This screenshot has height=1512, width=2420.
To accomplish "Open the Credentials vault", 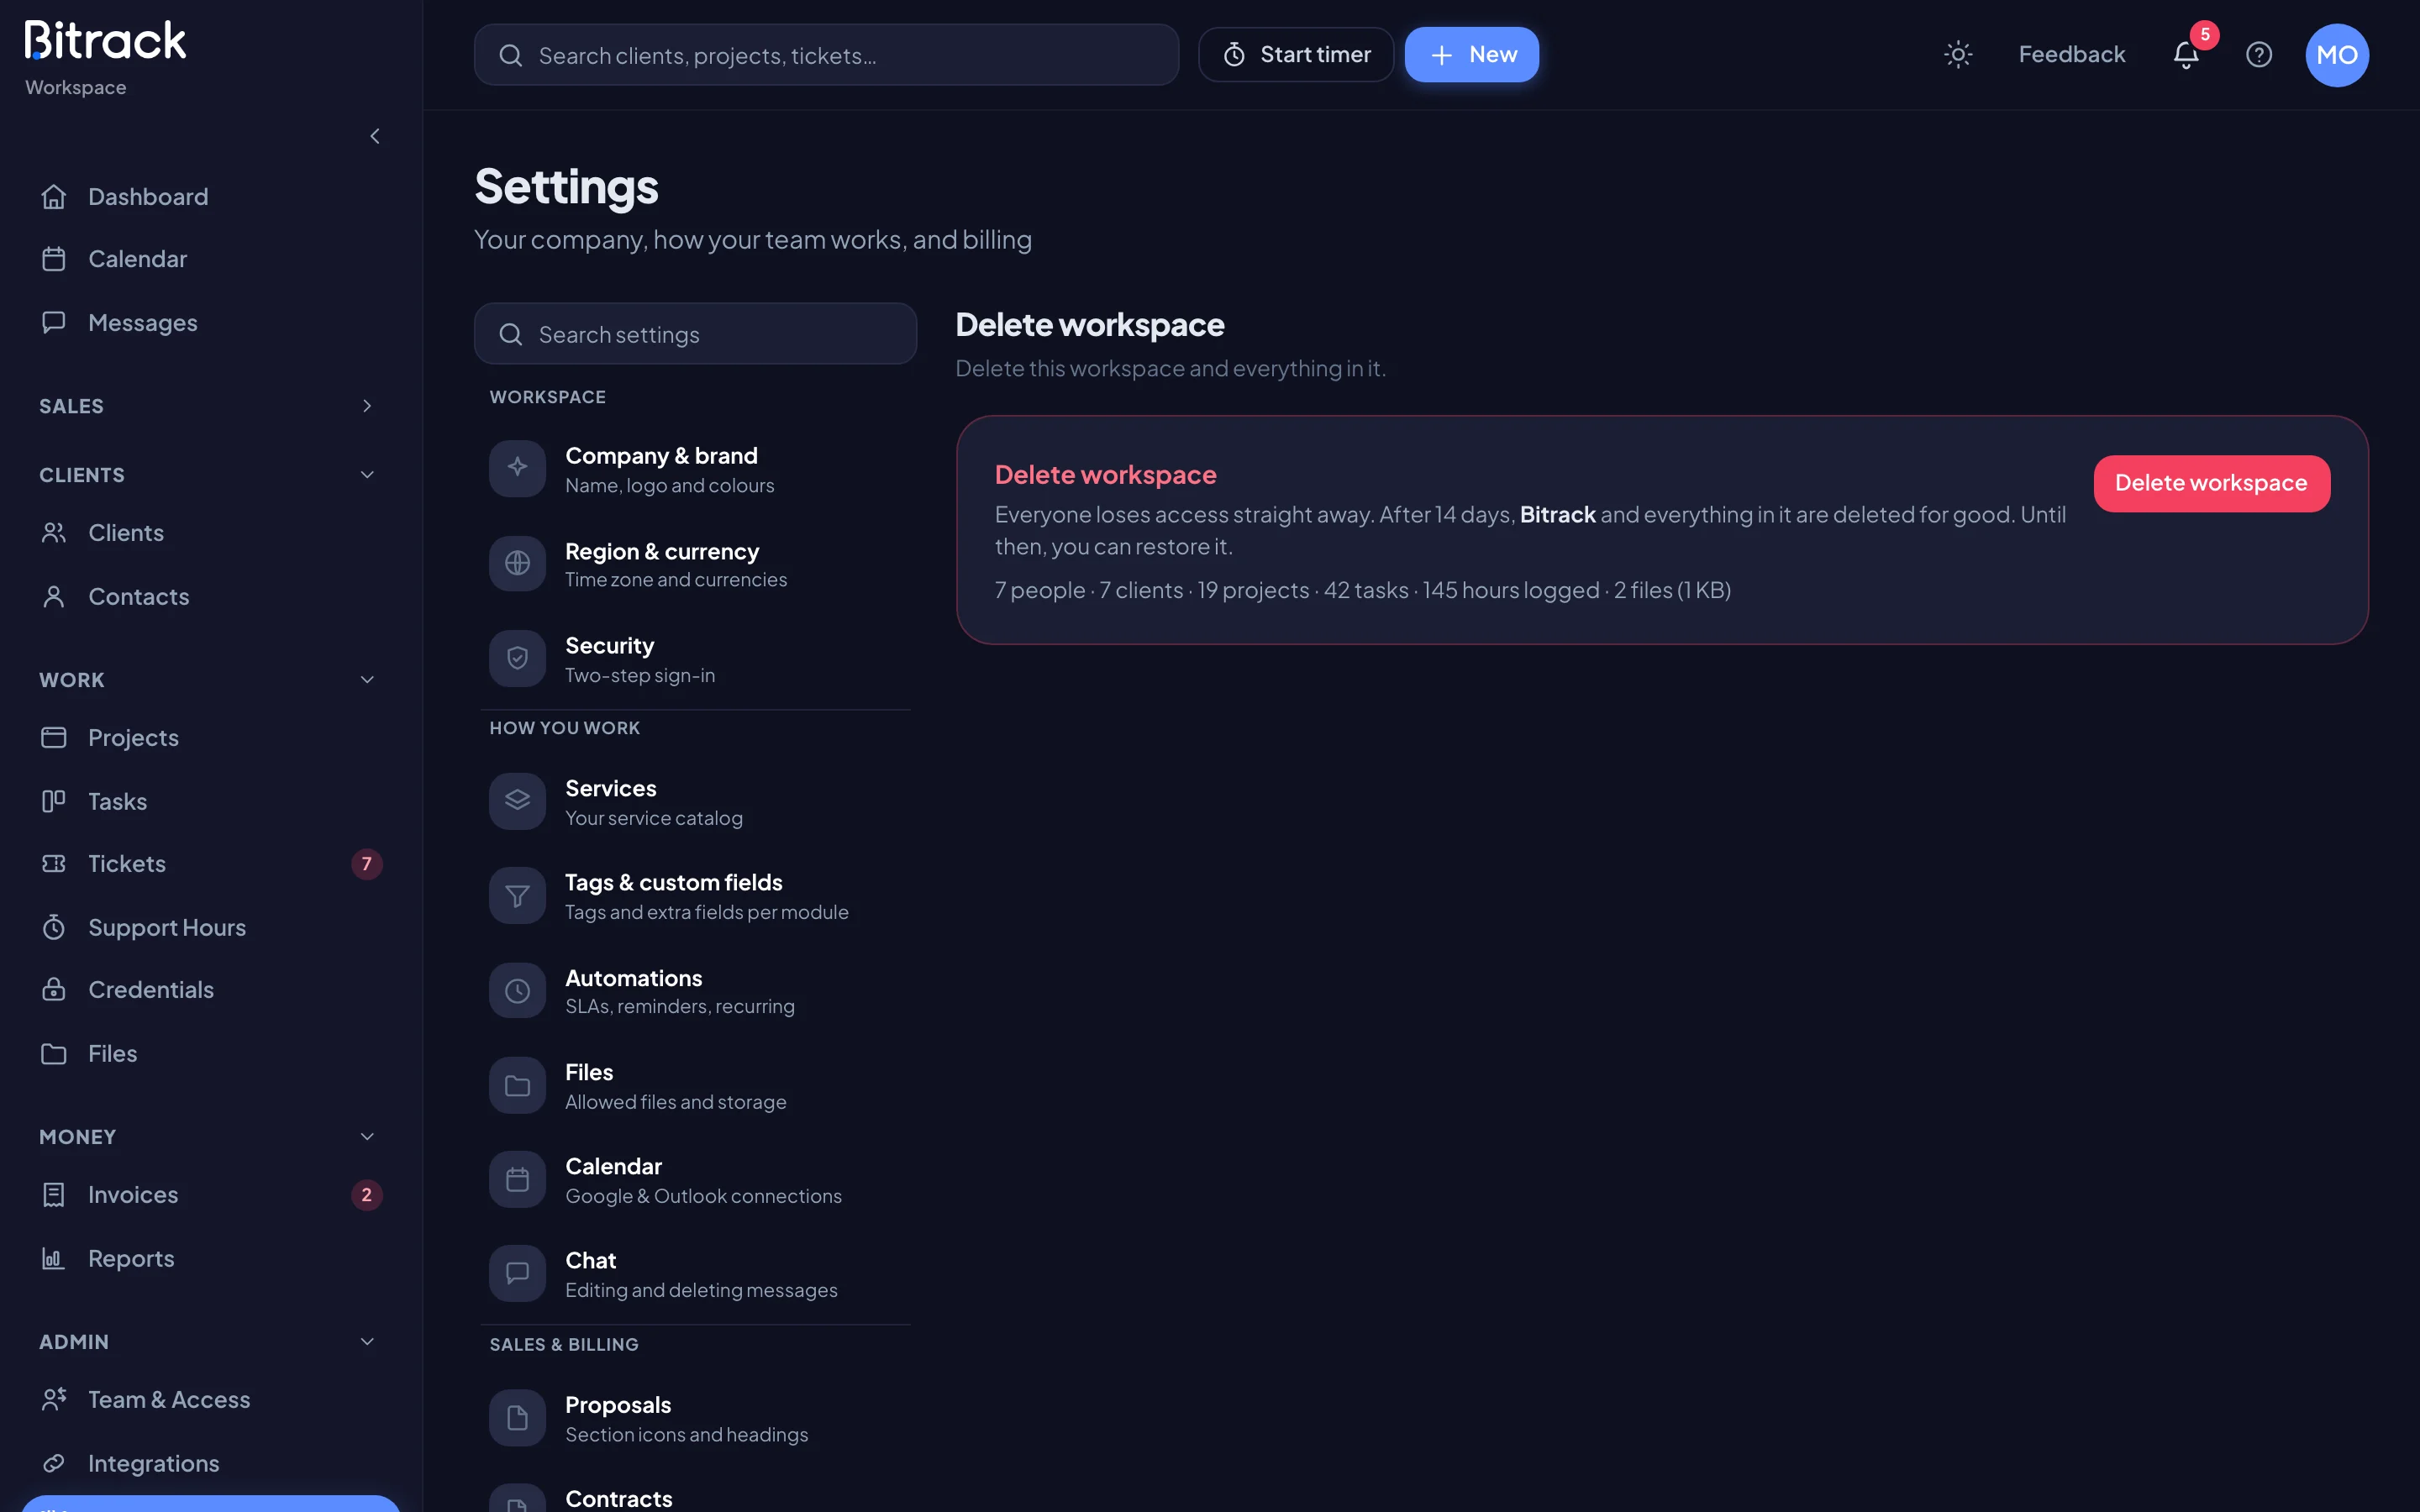I will pos(211,990).
